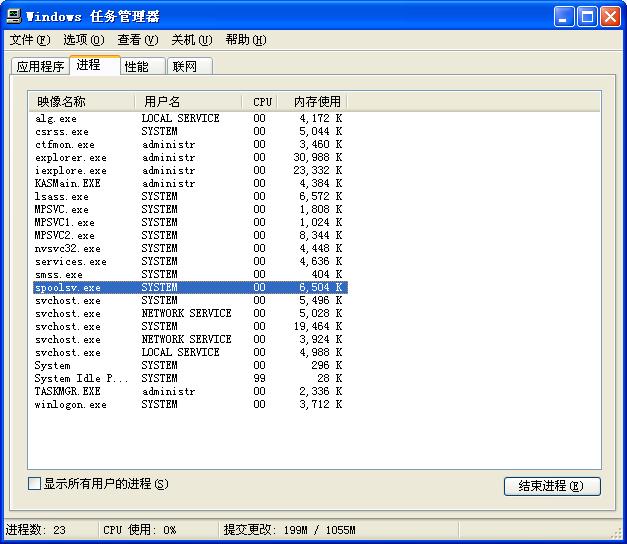Select svchost.exe using 19,464 K

click(190, 326)
